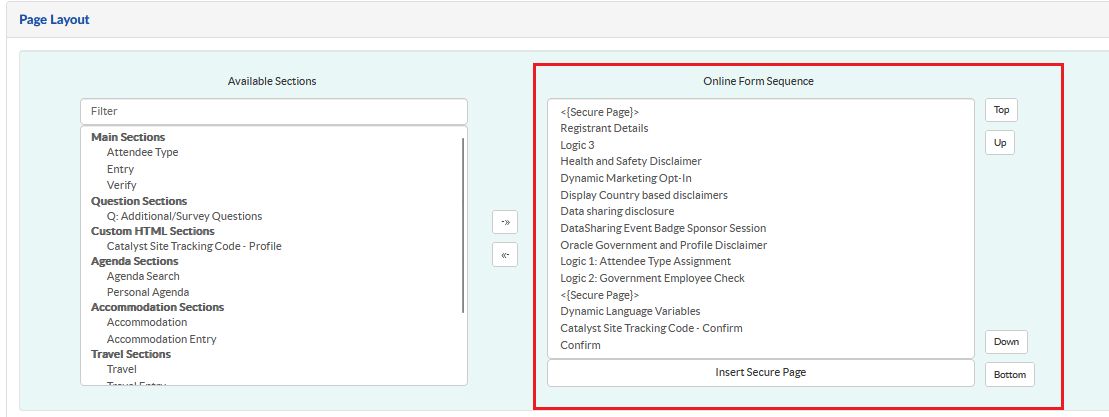Select Logic 3 in sequence

point(577,145)
